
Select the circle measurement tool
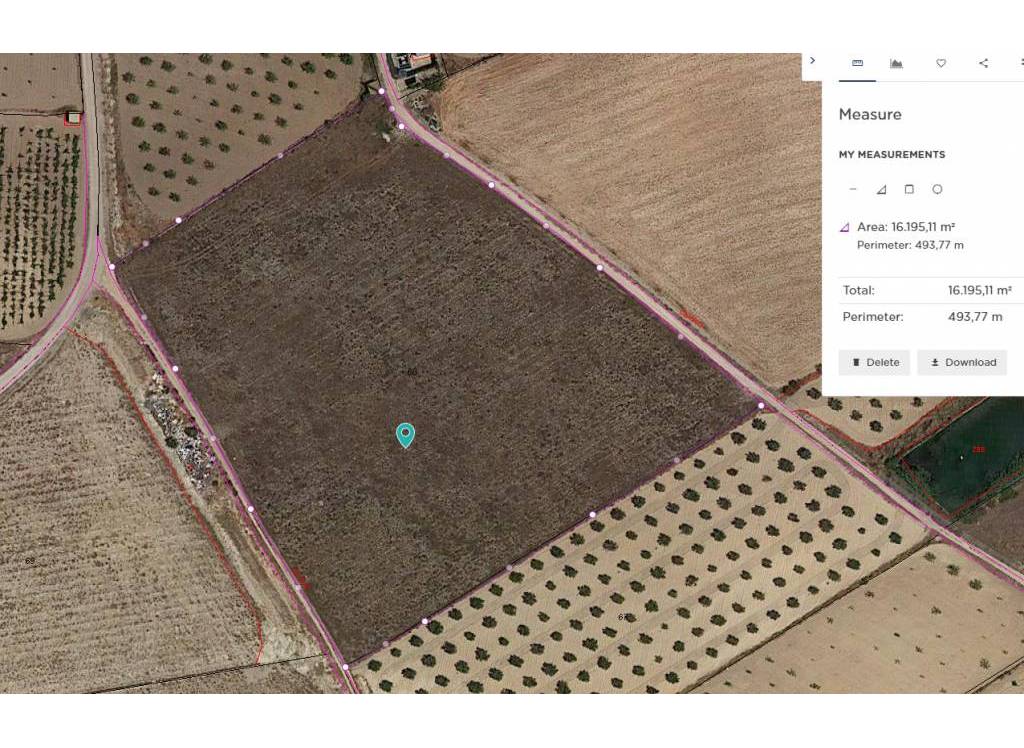pyautogui.click(x=937, y=188)
